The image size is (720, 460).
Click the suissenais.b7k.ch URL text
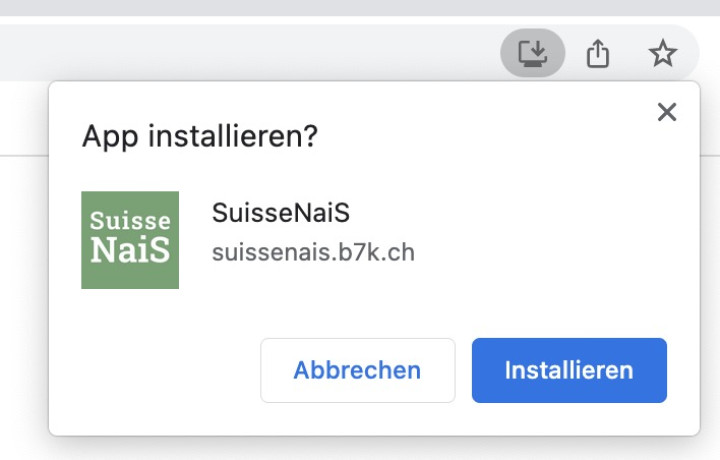click(x=313, y=252)
